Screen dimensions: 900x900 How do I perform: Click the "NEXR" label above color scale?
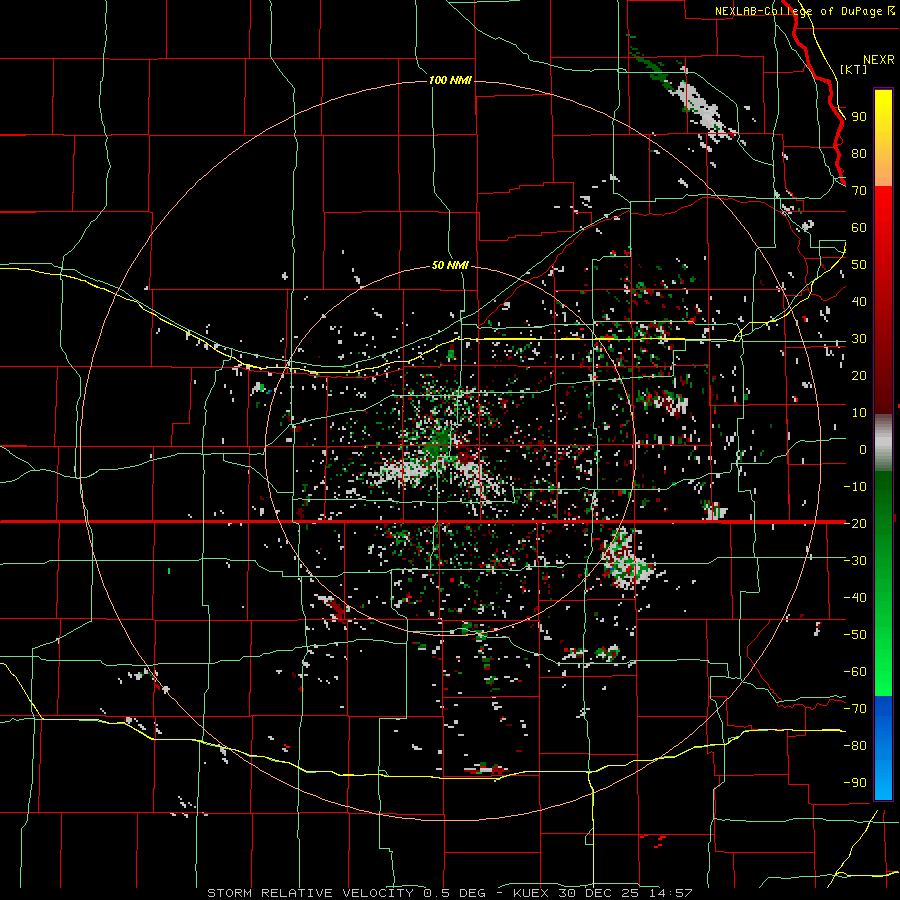tap(879, 60)
